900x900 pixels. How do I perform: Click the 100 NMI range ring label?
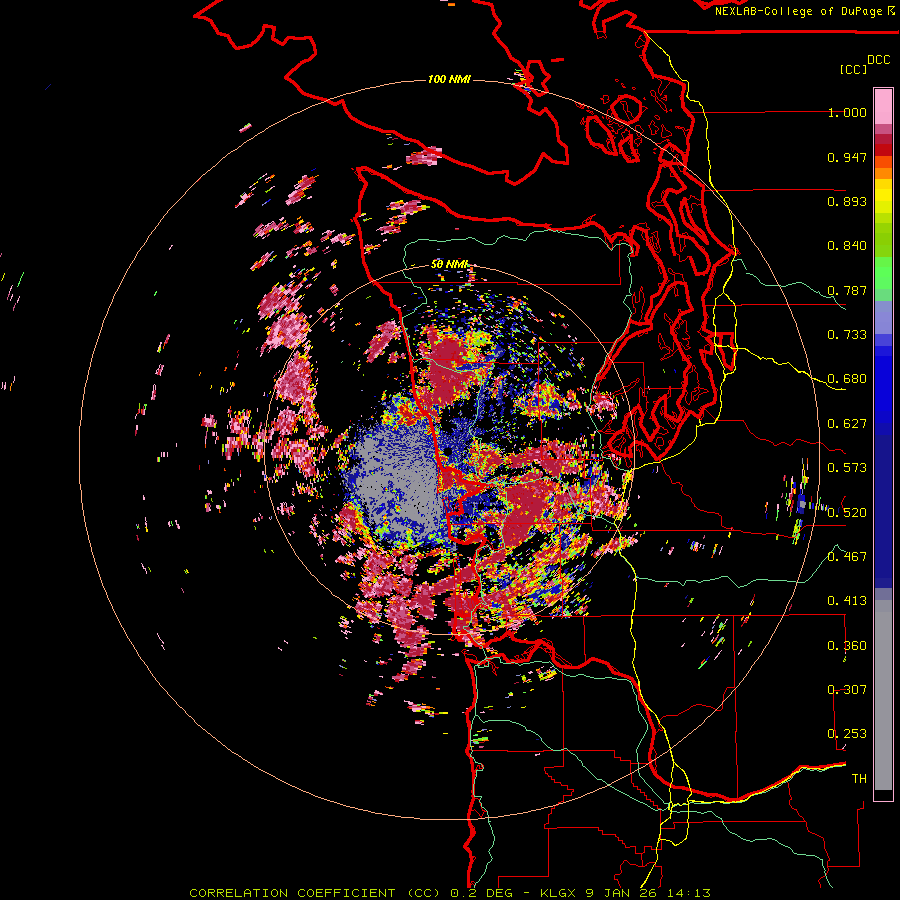click(x=449, y=79)
